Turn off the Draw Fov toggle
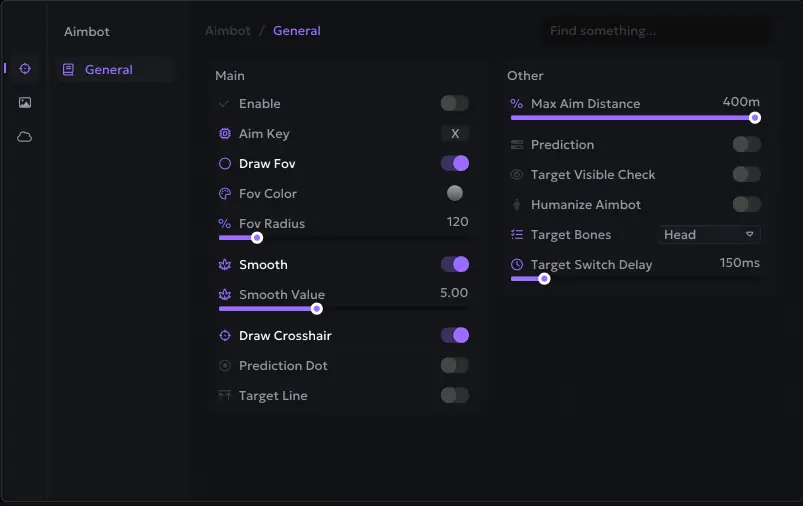Screen dimensions: 803x506 point(455,163)
